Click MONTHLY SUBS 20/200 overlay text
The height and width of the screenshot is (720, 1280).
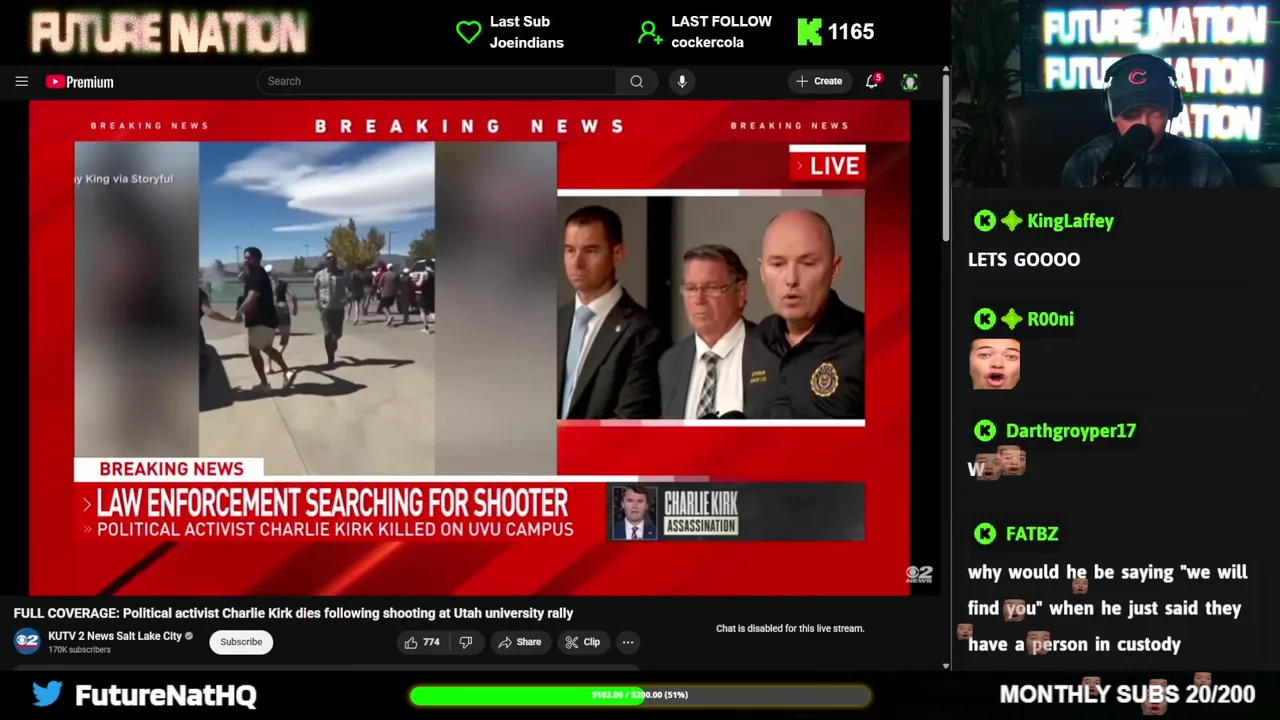point(1127,694)
